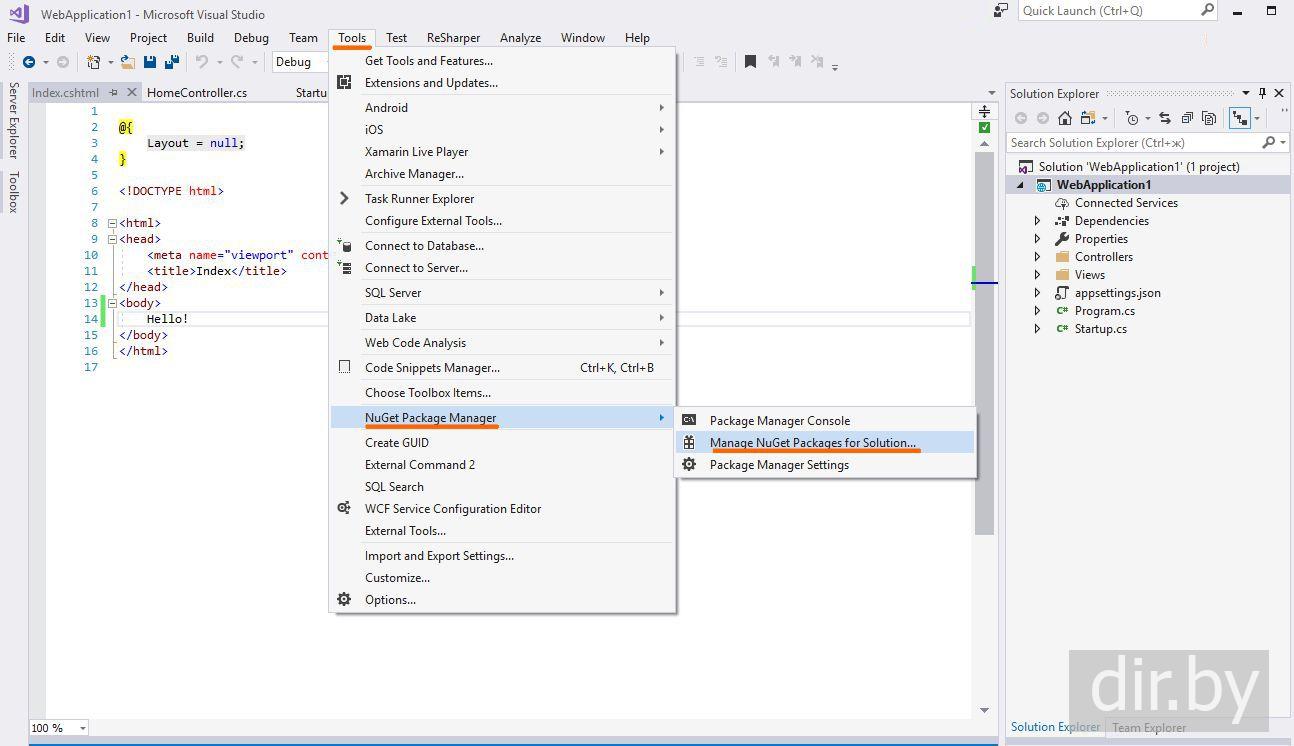Screen dimensions: 1294x746
Task: Open the Debug configuration dropdown
Action: [x=300, y=62]
